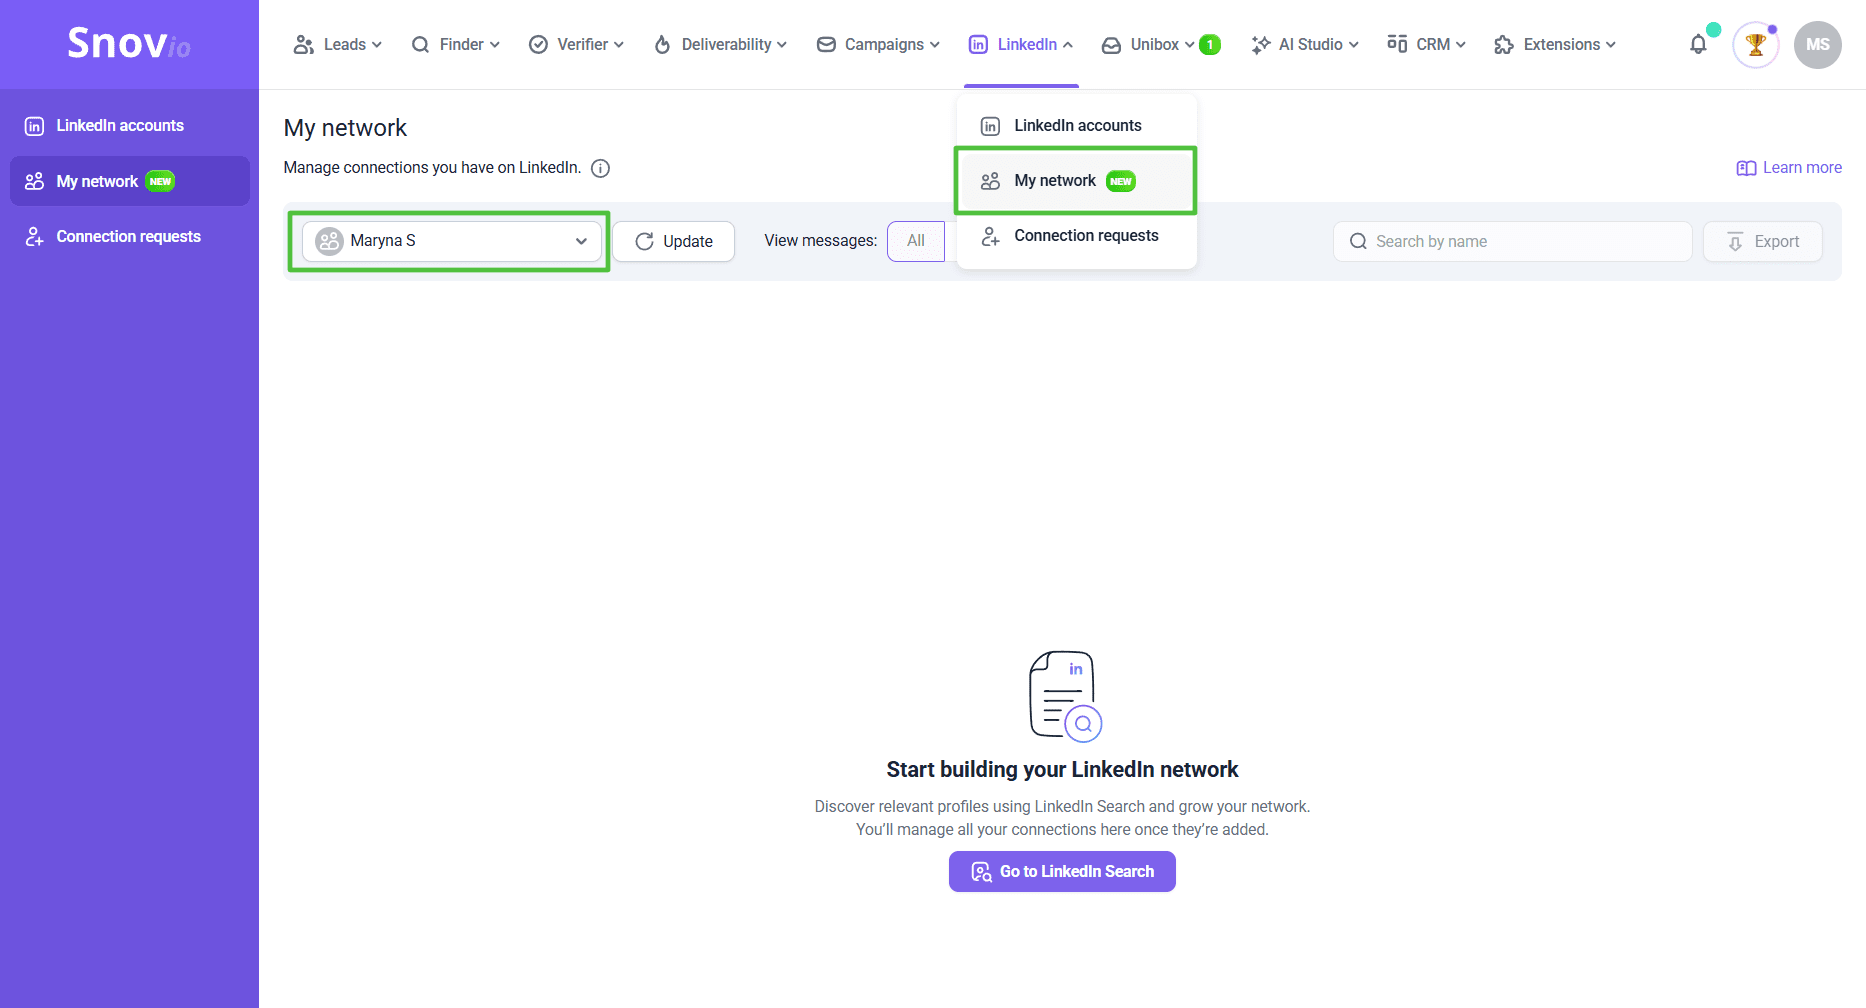Click the LinkedIn document illustration icon
The image size is (1866, 1008).
[x=1064, y=696]
